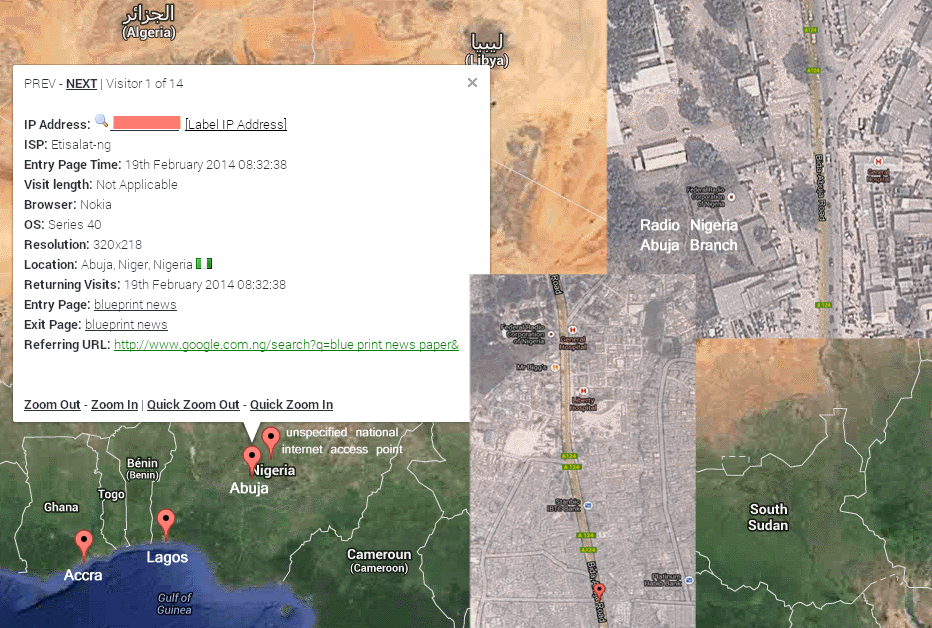Click the '320x218' resolution value

117,245
